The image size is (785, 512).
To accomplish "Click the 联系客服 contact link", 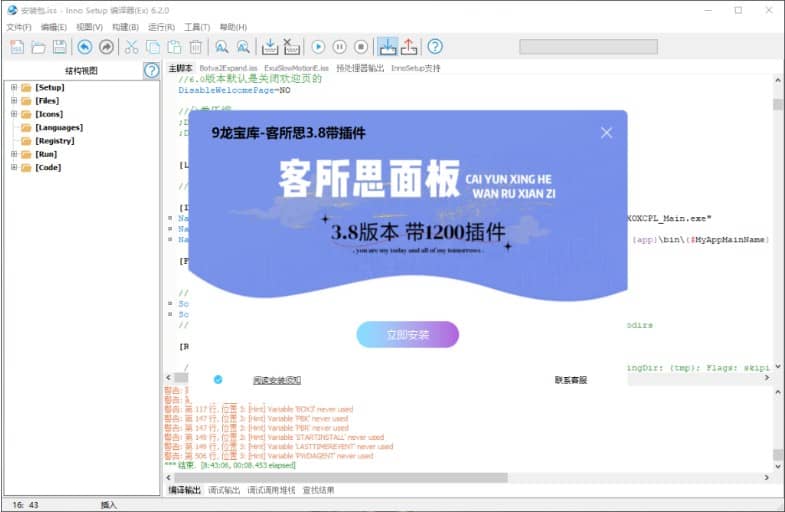I will pos(571,380).
